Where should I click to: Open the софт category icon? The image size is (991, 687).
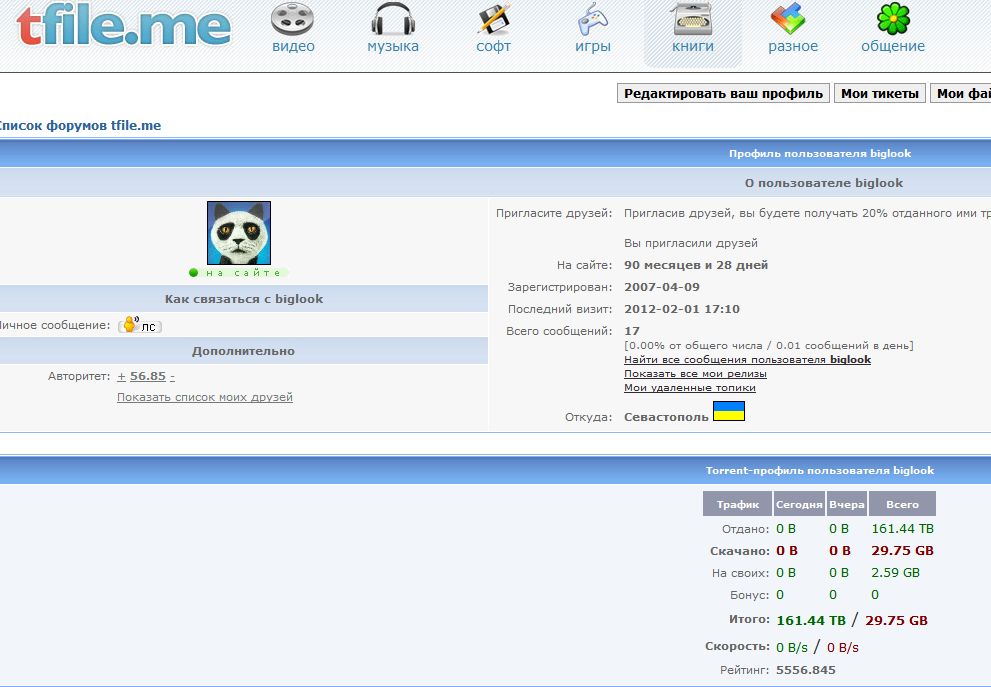(493, 20)
